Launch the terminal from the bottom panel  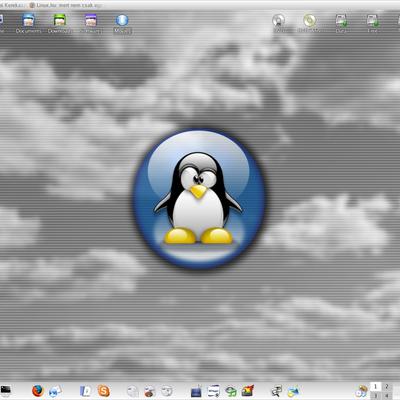pos(5,390)
